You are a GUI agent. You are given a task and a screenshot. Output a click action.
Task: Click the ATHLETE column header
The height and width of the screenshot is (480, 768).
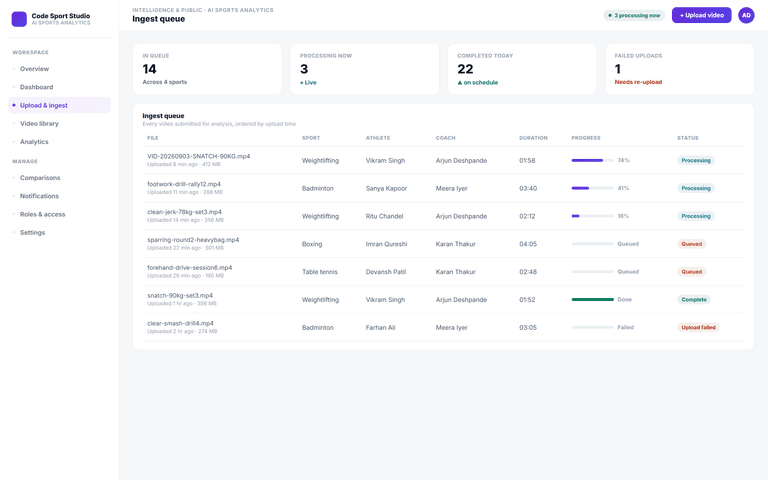[378, 138]
